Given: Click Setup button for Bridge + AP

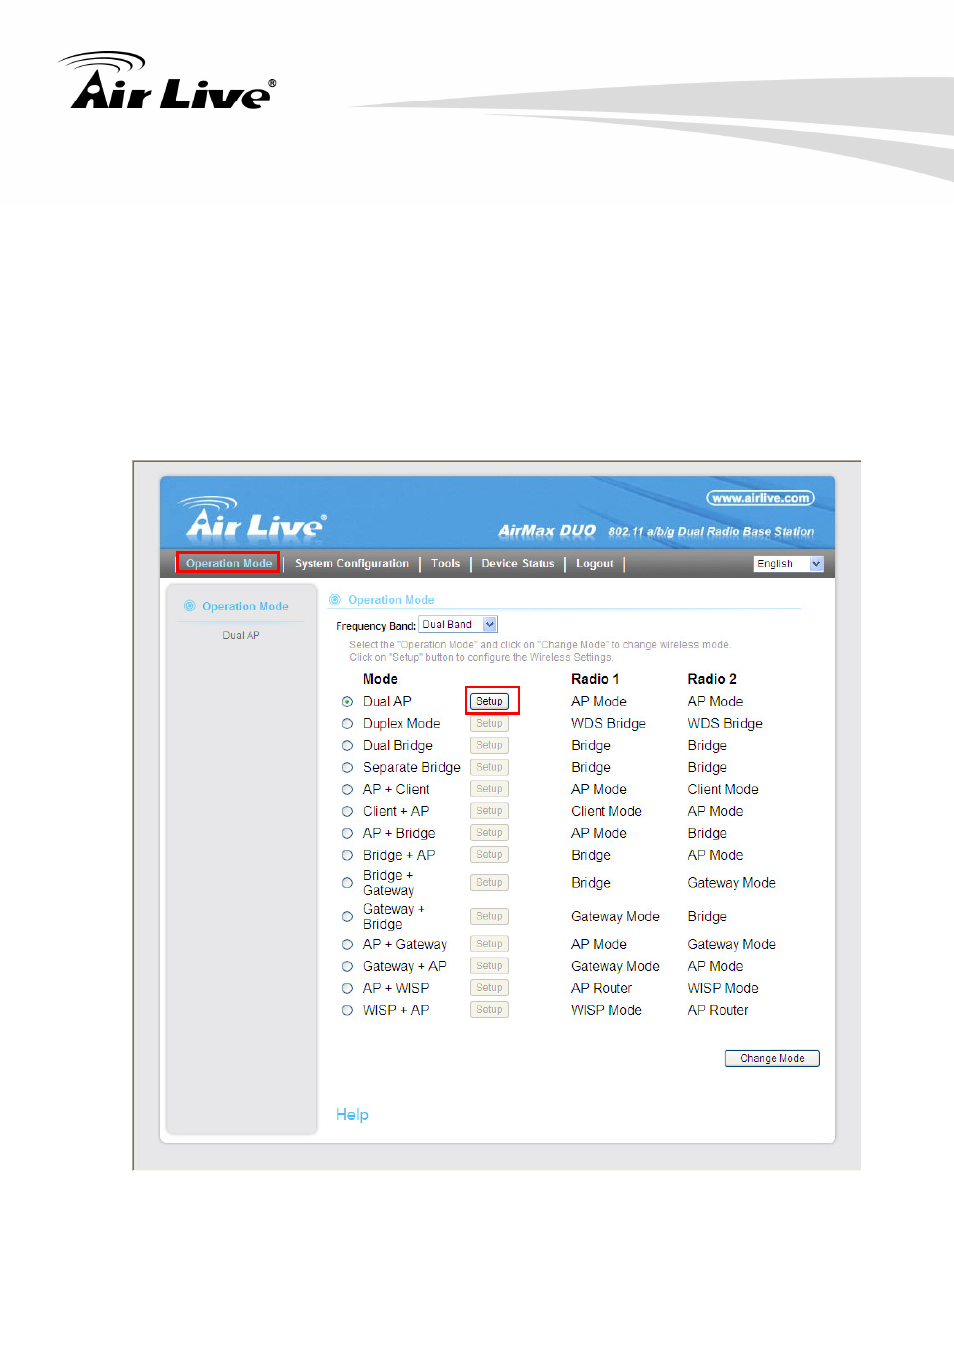Looking at the screenshot, I should point(489,856).
